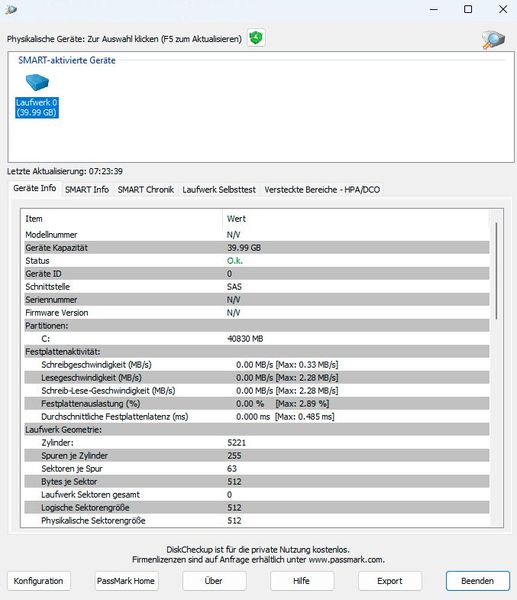The image size is (517, 600).
Task: Click the Hilfe button
Action: coord(302,581)
